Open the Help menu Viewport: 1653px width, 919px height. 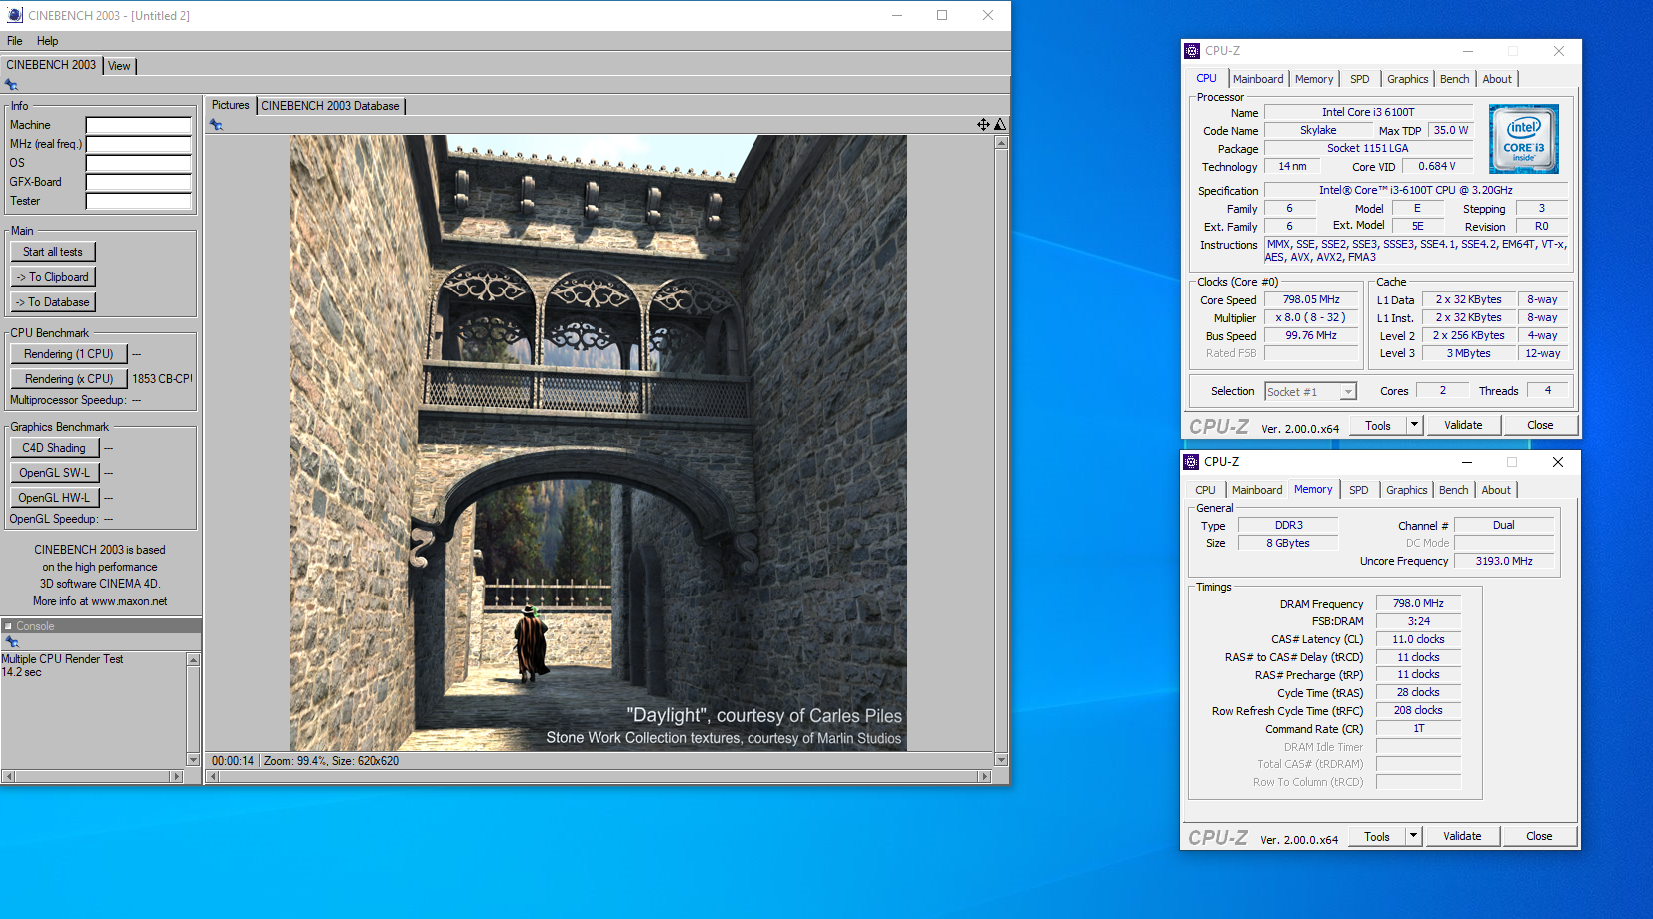point(48,41)
